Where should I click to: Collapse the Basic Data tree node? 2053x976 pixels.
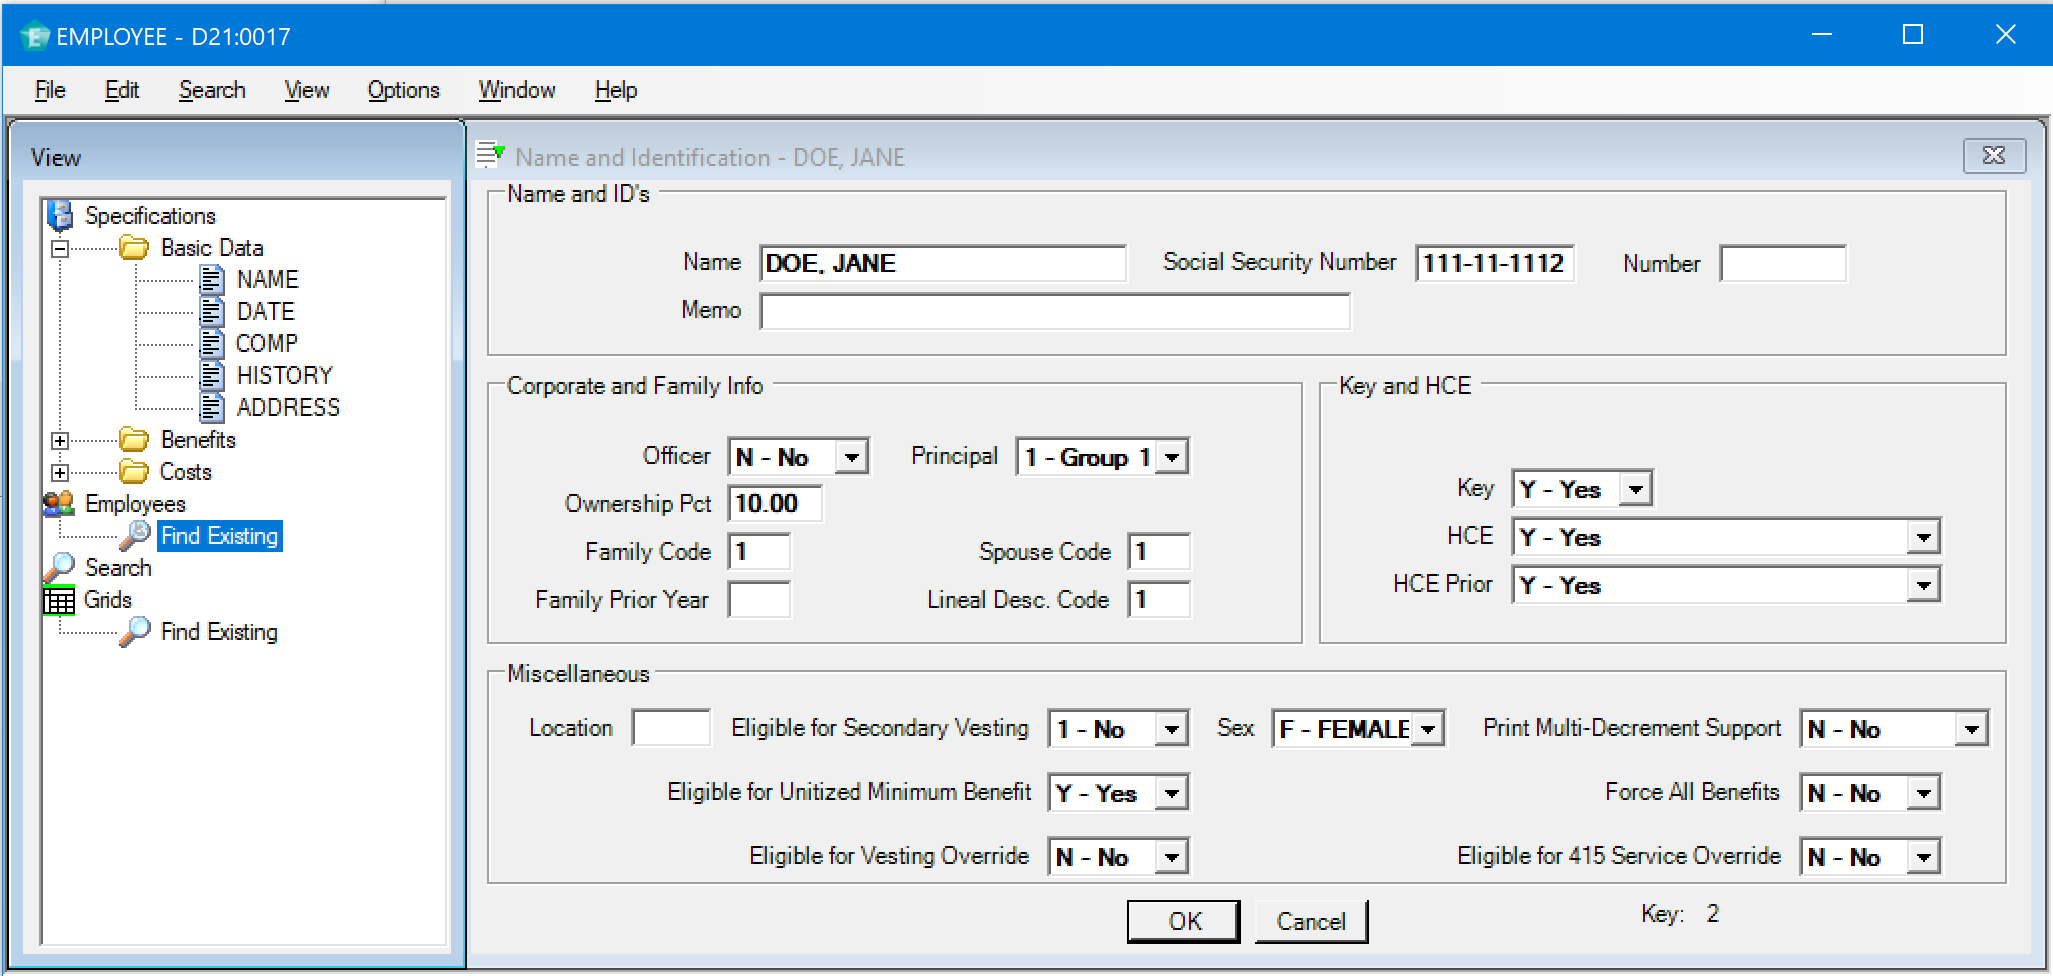point(60,248)
